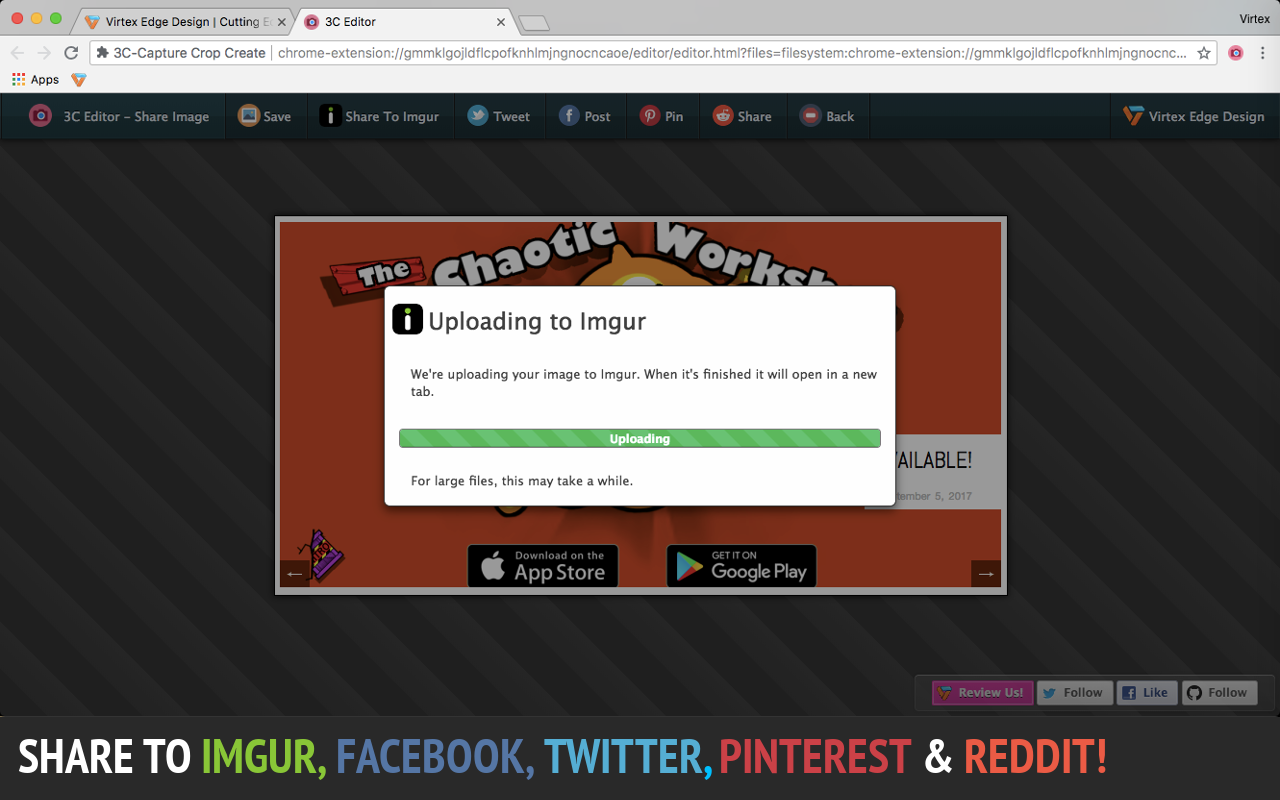Screen dimensions: 1280x800
Task: Switch to Virtex Edge Design tab
Action: pyautogui.click(x=180, y=21)
